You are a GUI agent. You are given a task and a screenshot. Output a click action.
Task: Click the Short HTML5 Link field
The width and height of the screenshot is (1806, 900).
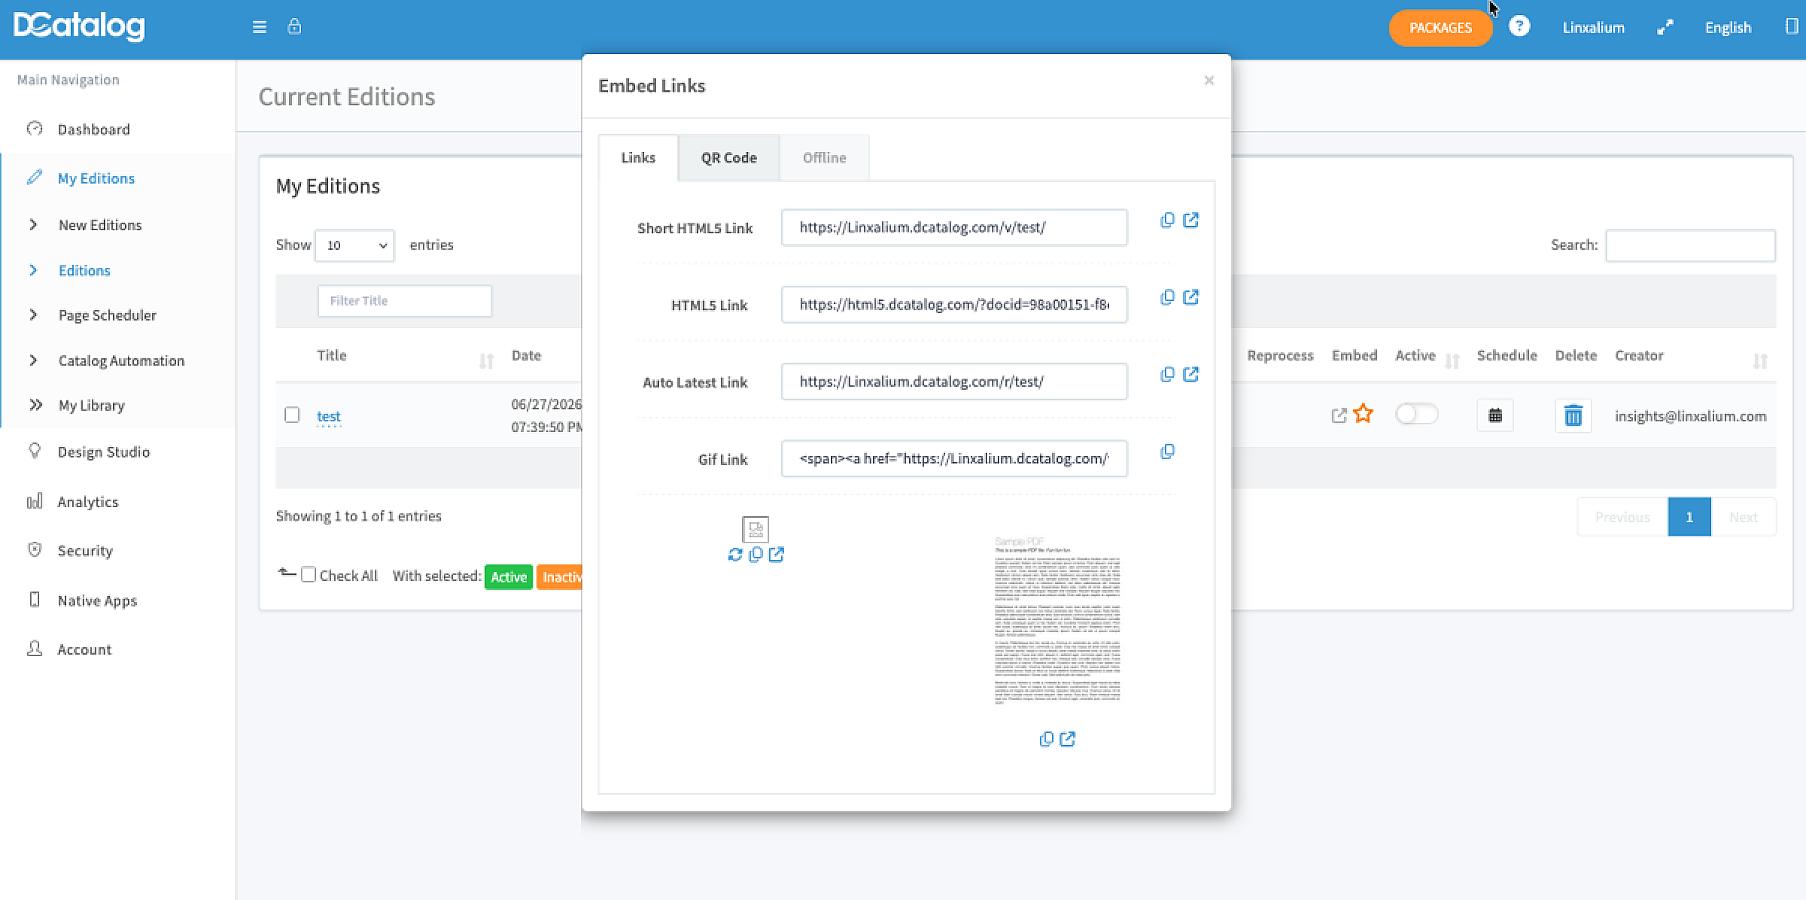pyautogui.click(x=954, y=227)
